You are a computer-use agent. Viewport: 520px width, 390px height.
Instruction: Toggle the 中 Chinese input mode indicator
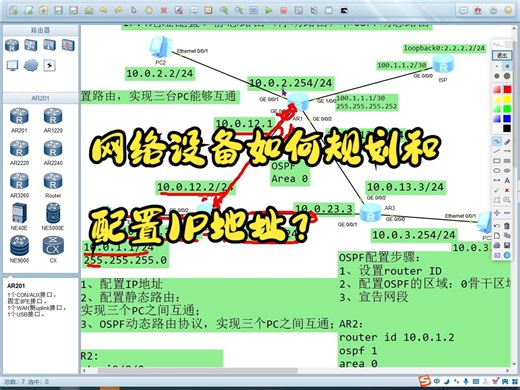pos(437,381)
